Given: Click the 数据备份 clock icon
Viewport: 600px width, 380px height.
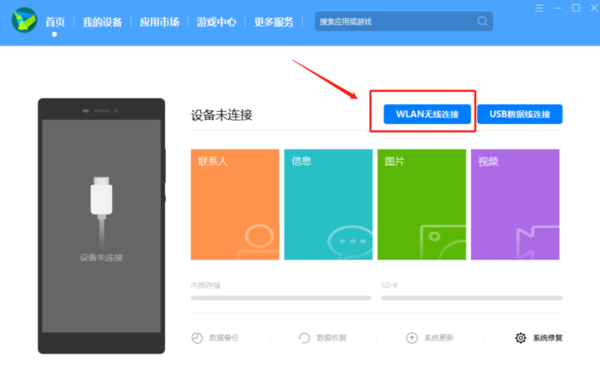Looking at the screenshot, I should coord(197,338).
